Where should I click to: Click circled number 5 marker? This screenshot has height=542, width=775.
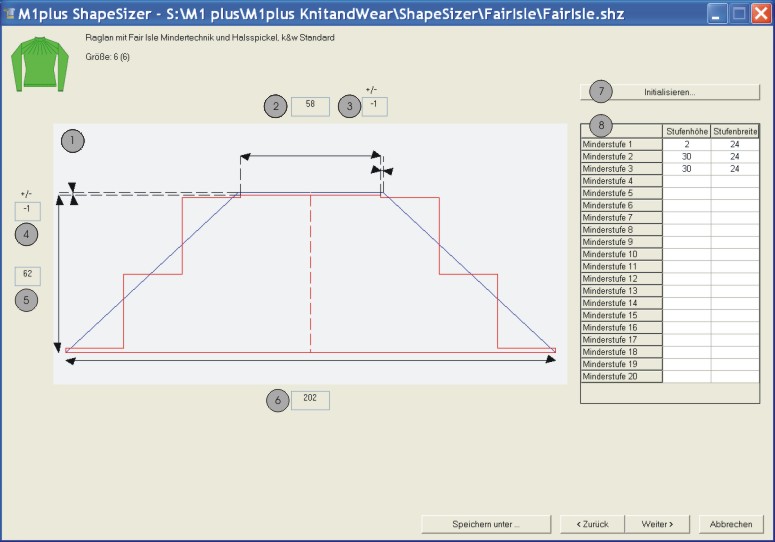click(27, 298)
